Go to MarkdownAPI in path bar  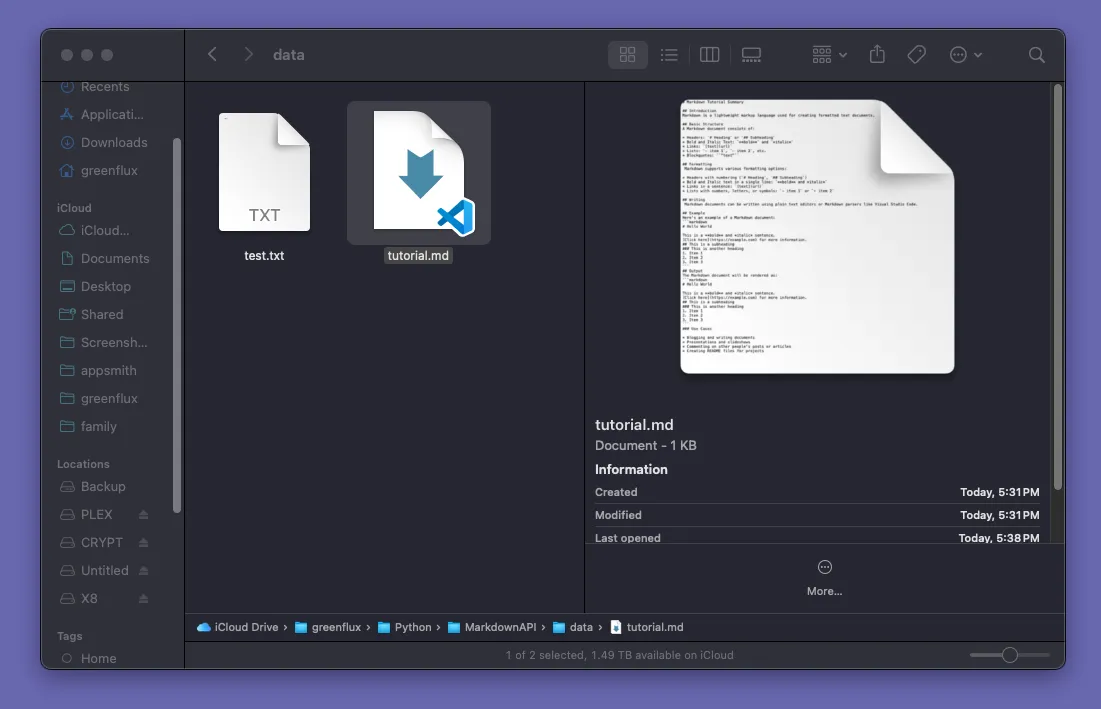pyautogui.click(x=495, y=628)
